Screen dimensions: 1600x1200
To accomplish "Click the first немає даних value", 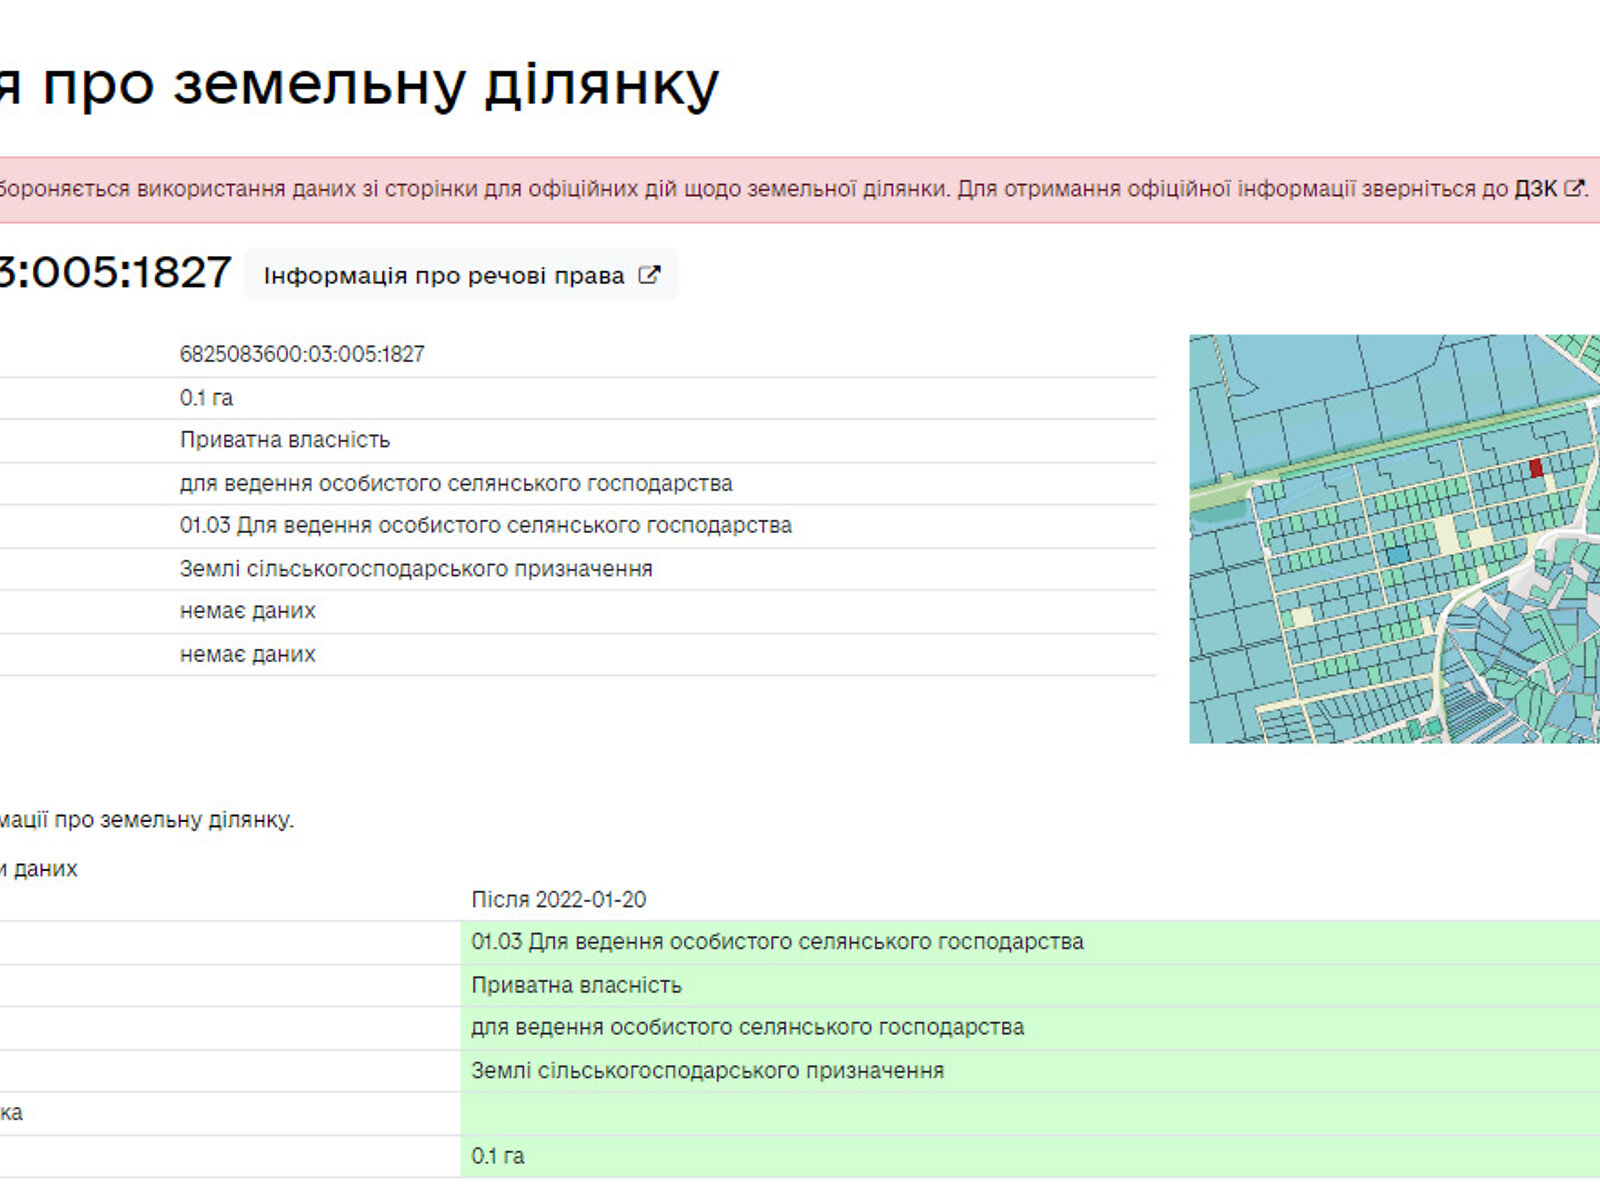I will pyautogui.click(x=247, y=611).
